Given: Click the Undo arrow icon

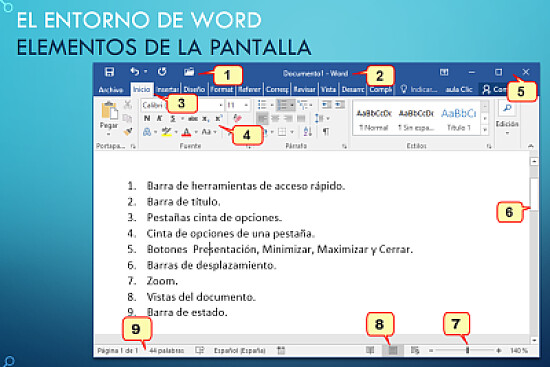Looking at the screenshot, I should point(135,72).
